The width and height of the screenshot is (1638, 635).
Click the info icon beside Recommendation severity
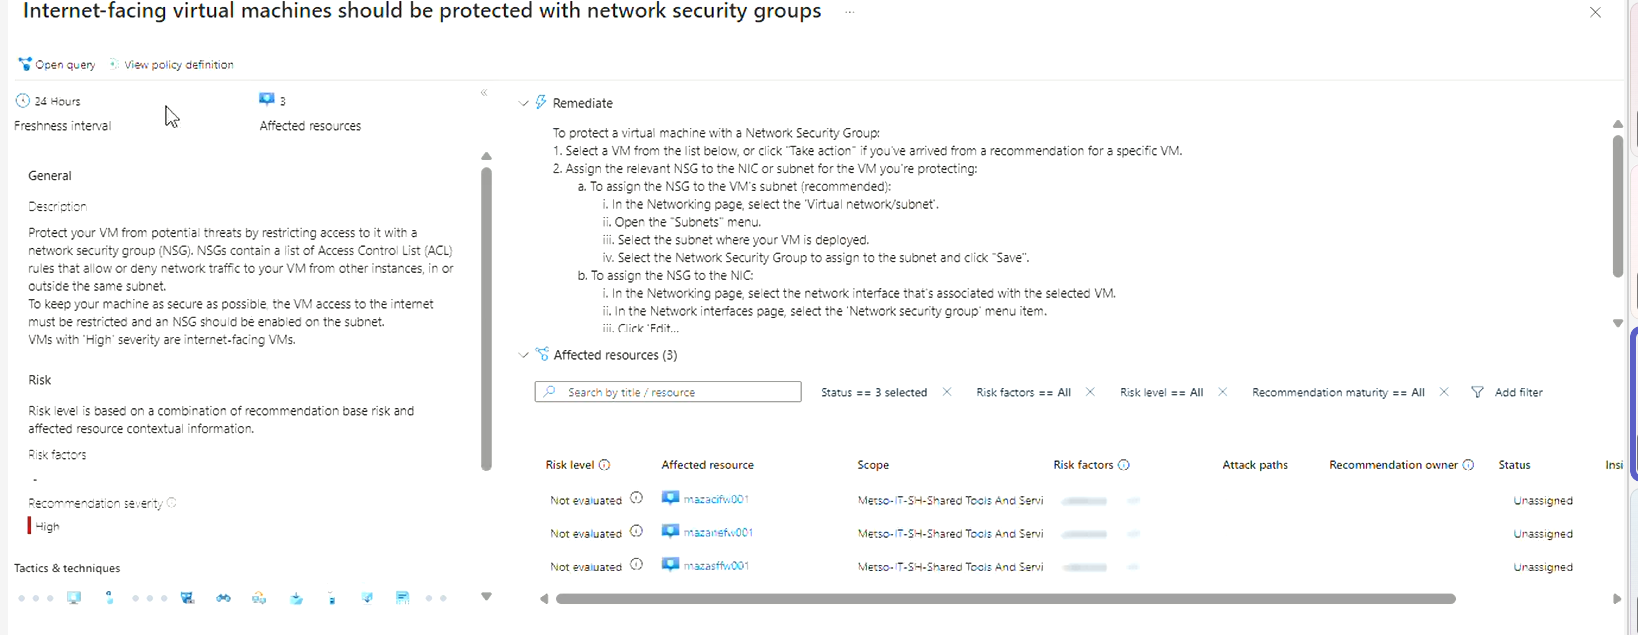[172, 503]
